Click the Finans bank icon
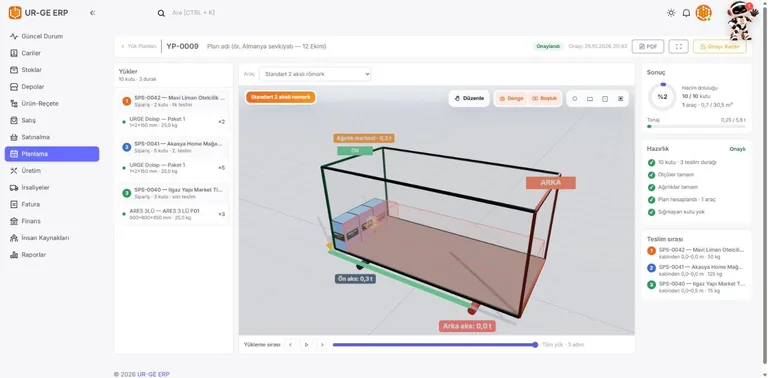The image size is (768, 378). click(x=14, y=221)
